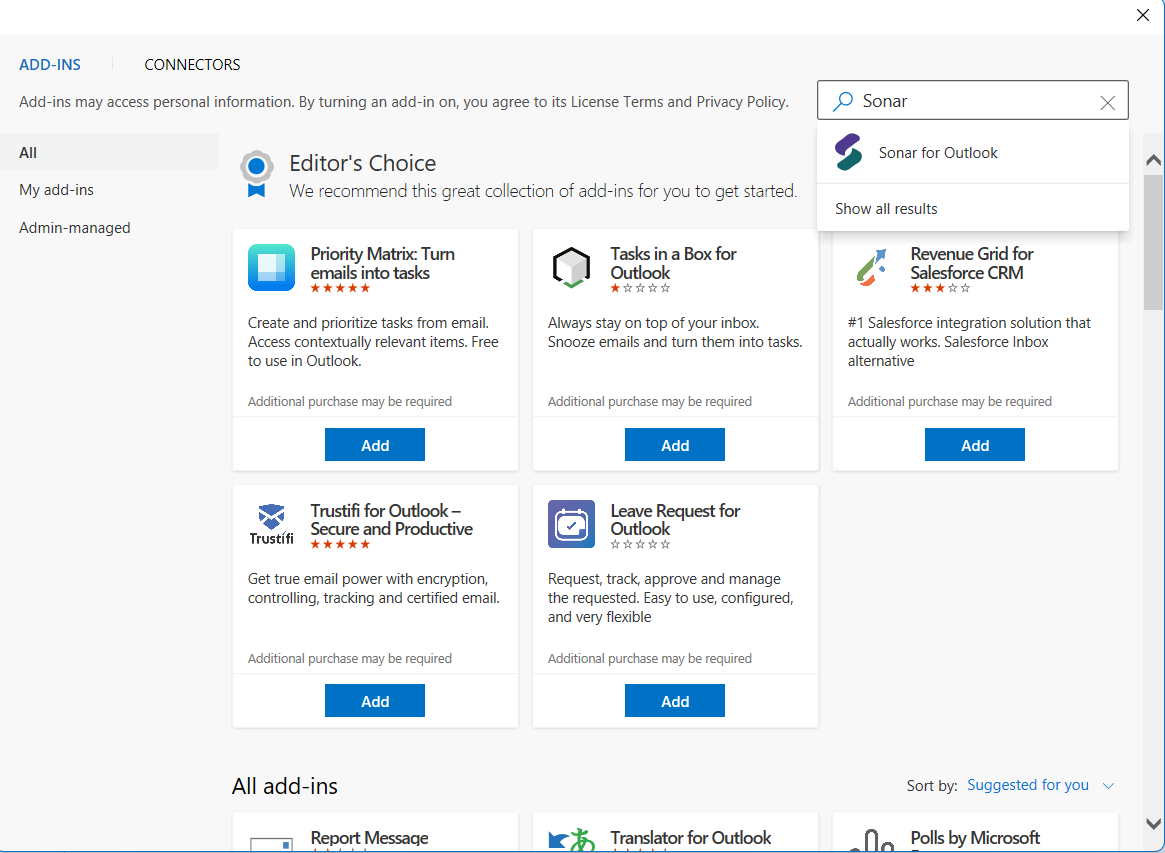Click the Polls by Microsoft icon

[x=872, y=840]
